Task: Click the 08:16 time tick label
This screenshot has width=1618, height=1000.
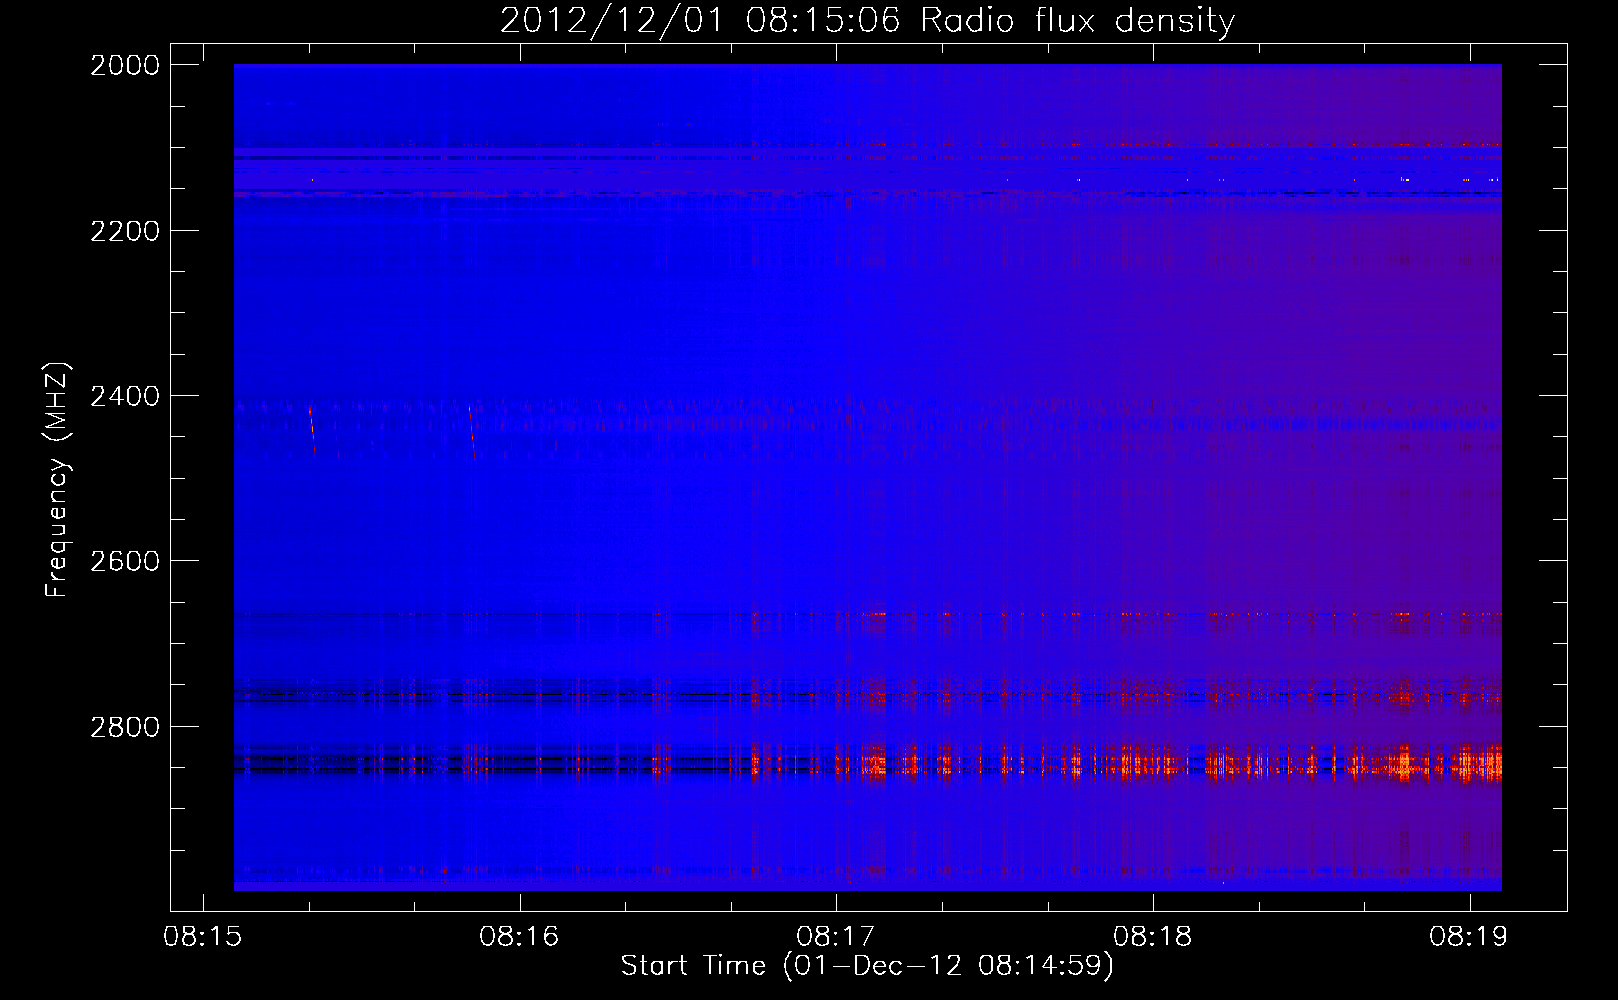Action: coord(519,937)
